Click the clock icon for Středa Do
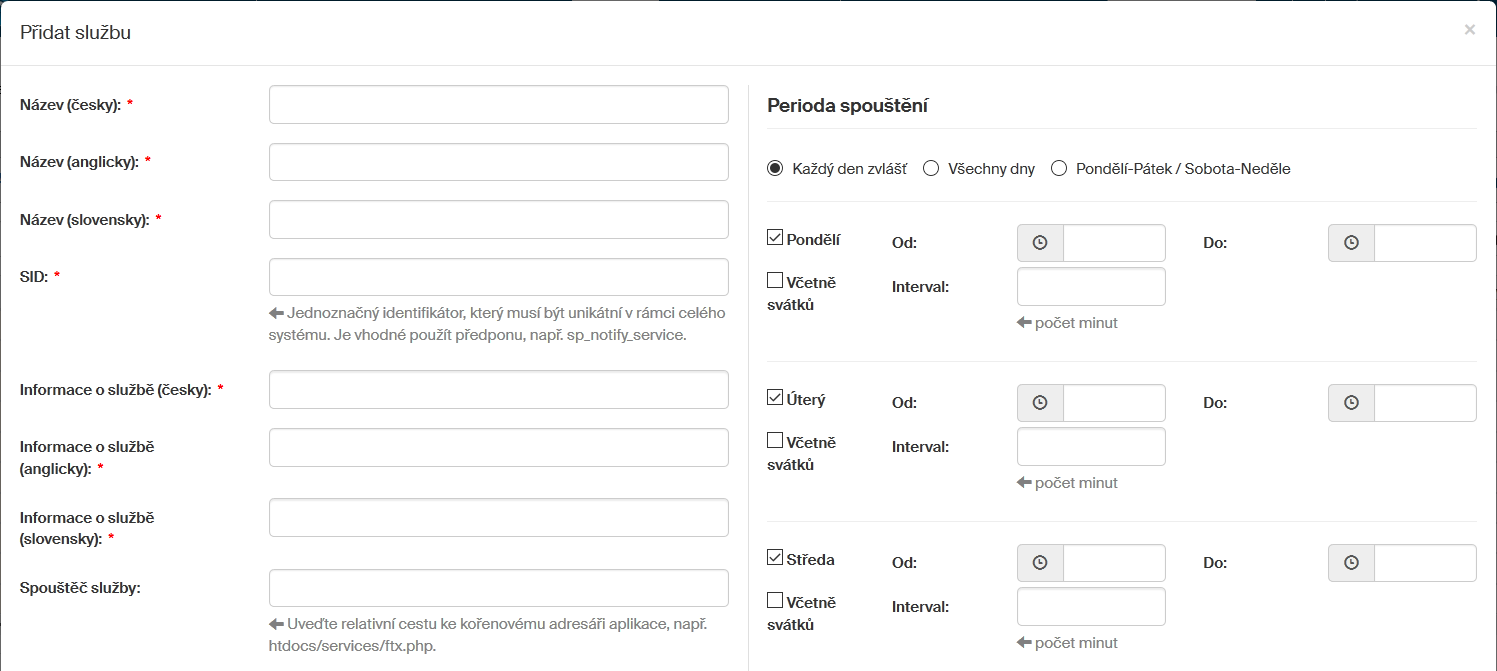1497x671 pixels. click(1351, 563)
